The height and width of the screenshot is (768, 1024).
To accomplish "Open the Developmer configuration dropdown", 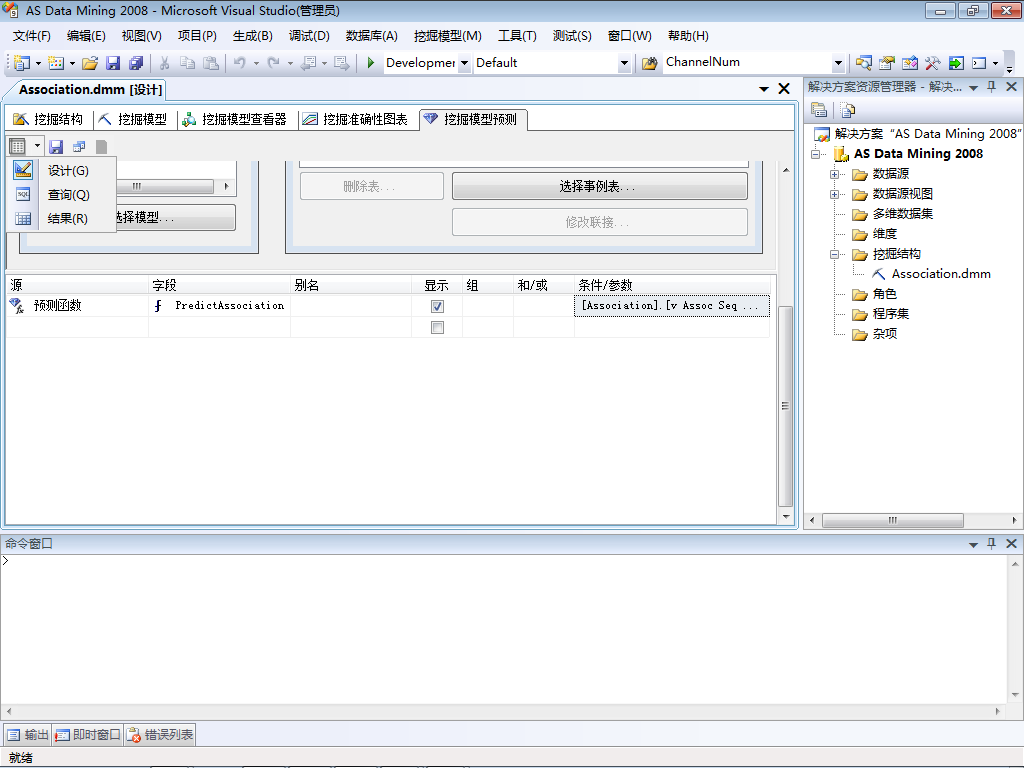I will [464, 63].
